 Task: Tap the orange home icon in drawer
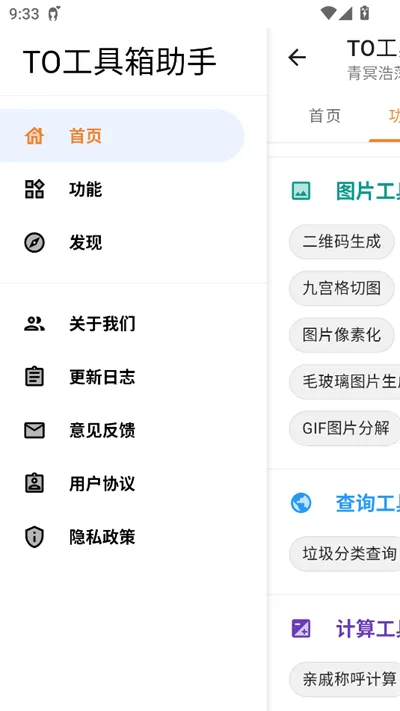[34, 136]
